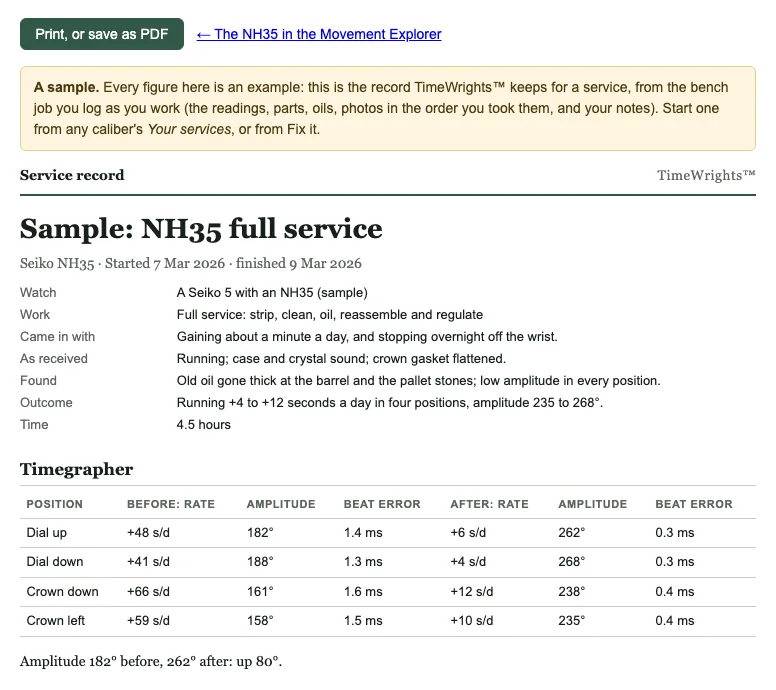Click the '235°' after amplitude cell

(x=572, y=621)
